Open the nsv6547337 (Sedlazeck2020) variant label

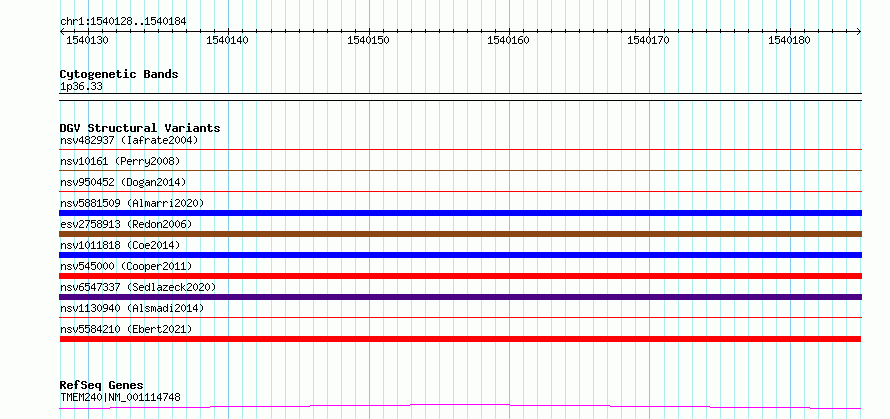point(138,287)
